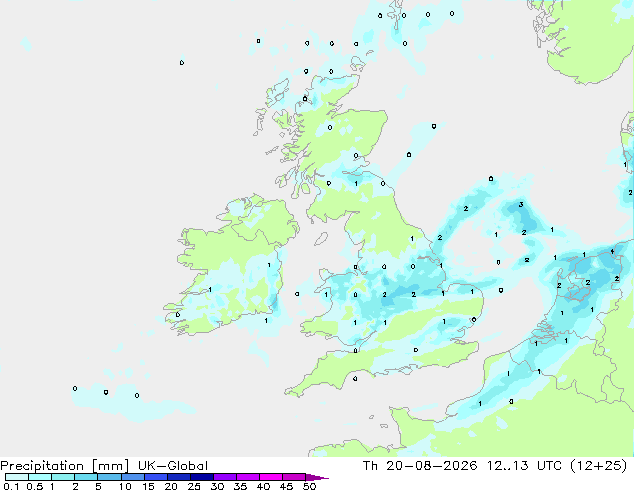Select the '35' legend scale label
Image resolution: width=634 pixels, height=490 pixels.
click(x=240, y=486)
